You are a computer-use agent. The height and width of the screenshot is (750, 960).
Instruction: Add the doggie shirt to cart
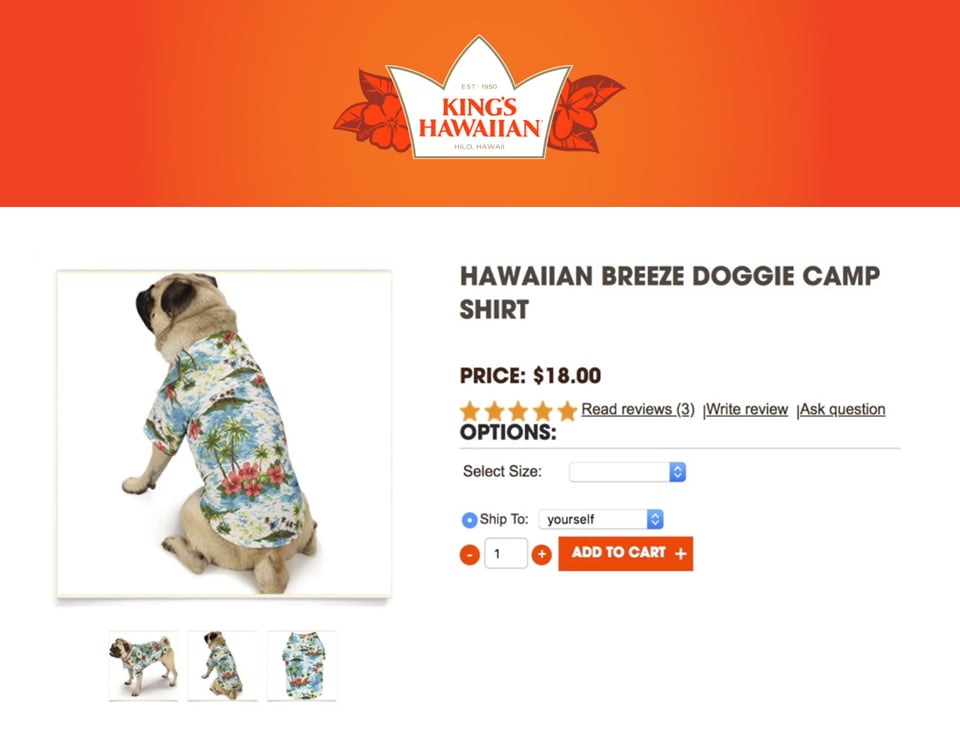tap(626, 553)
